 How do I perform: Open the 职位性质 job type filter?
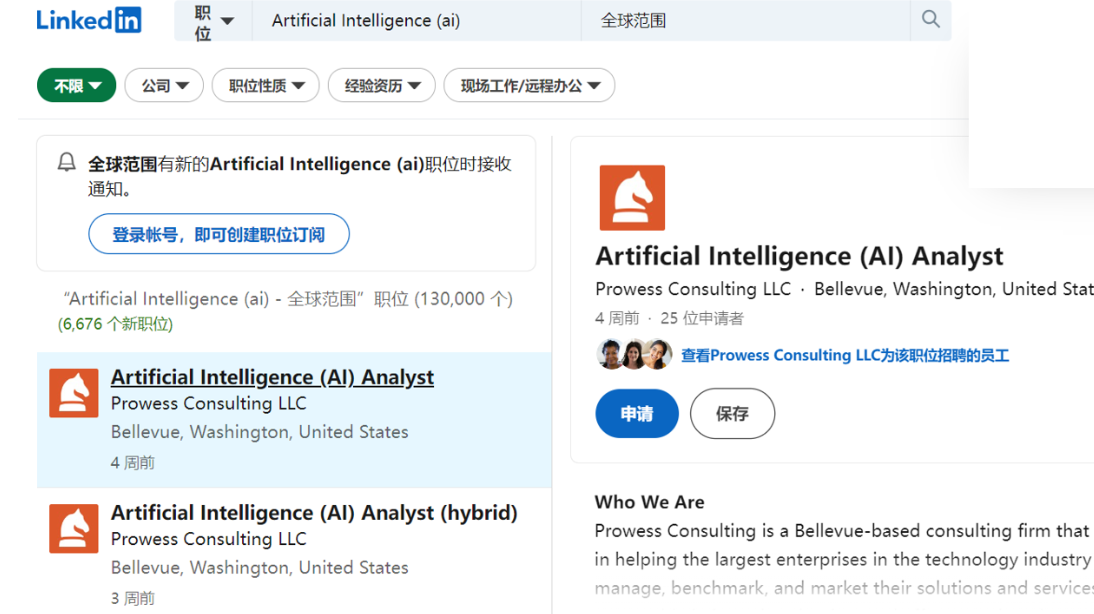click(266, 85)
